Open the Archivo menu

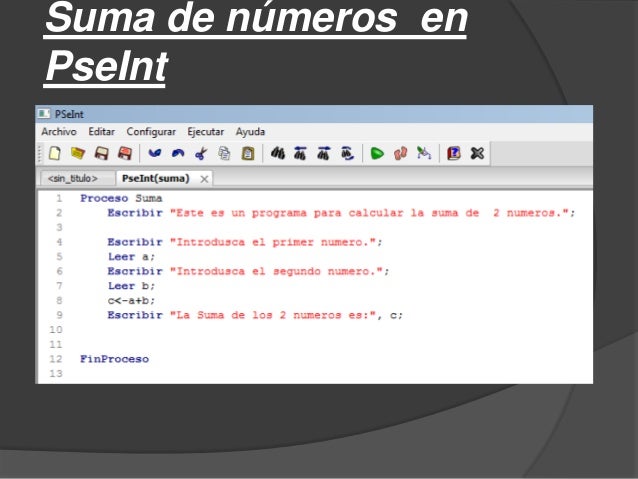tap(59, 132)
